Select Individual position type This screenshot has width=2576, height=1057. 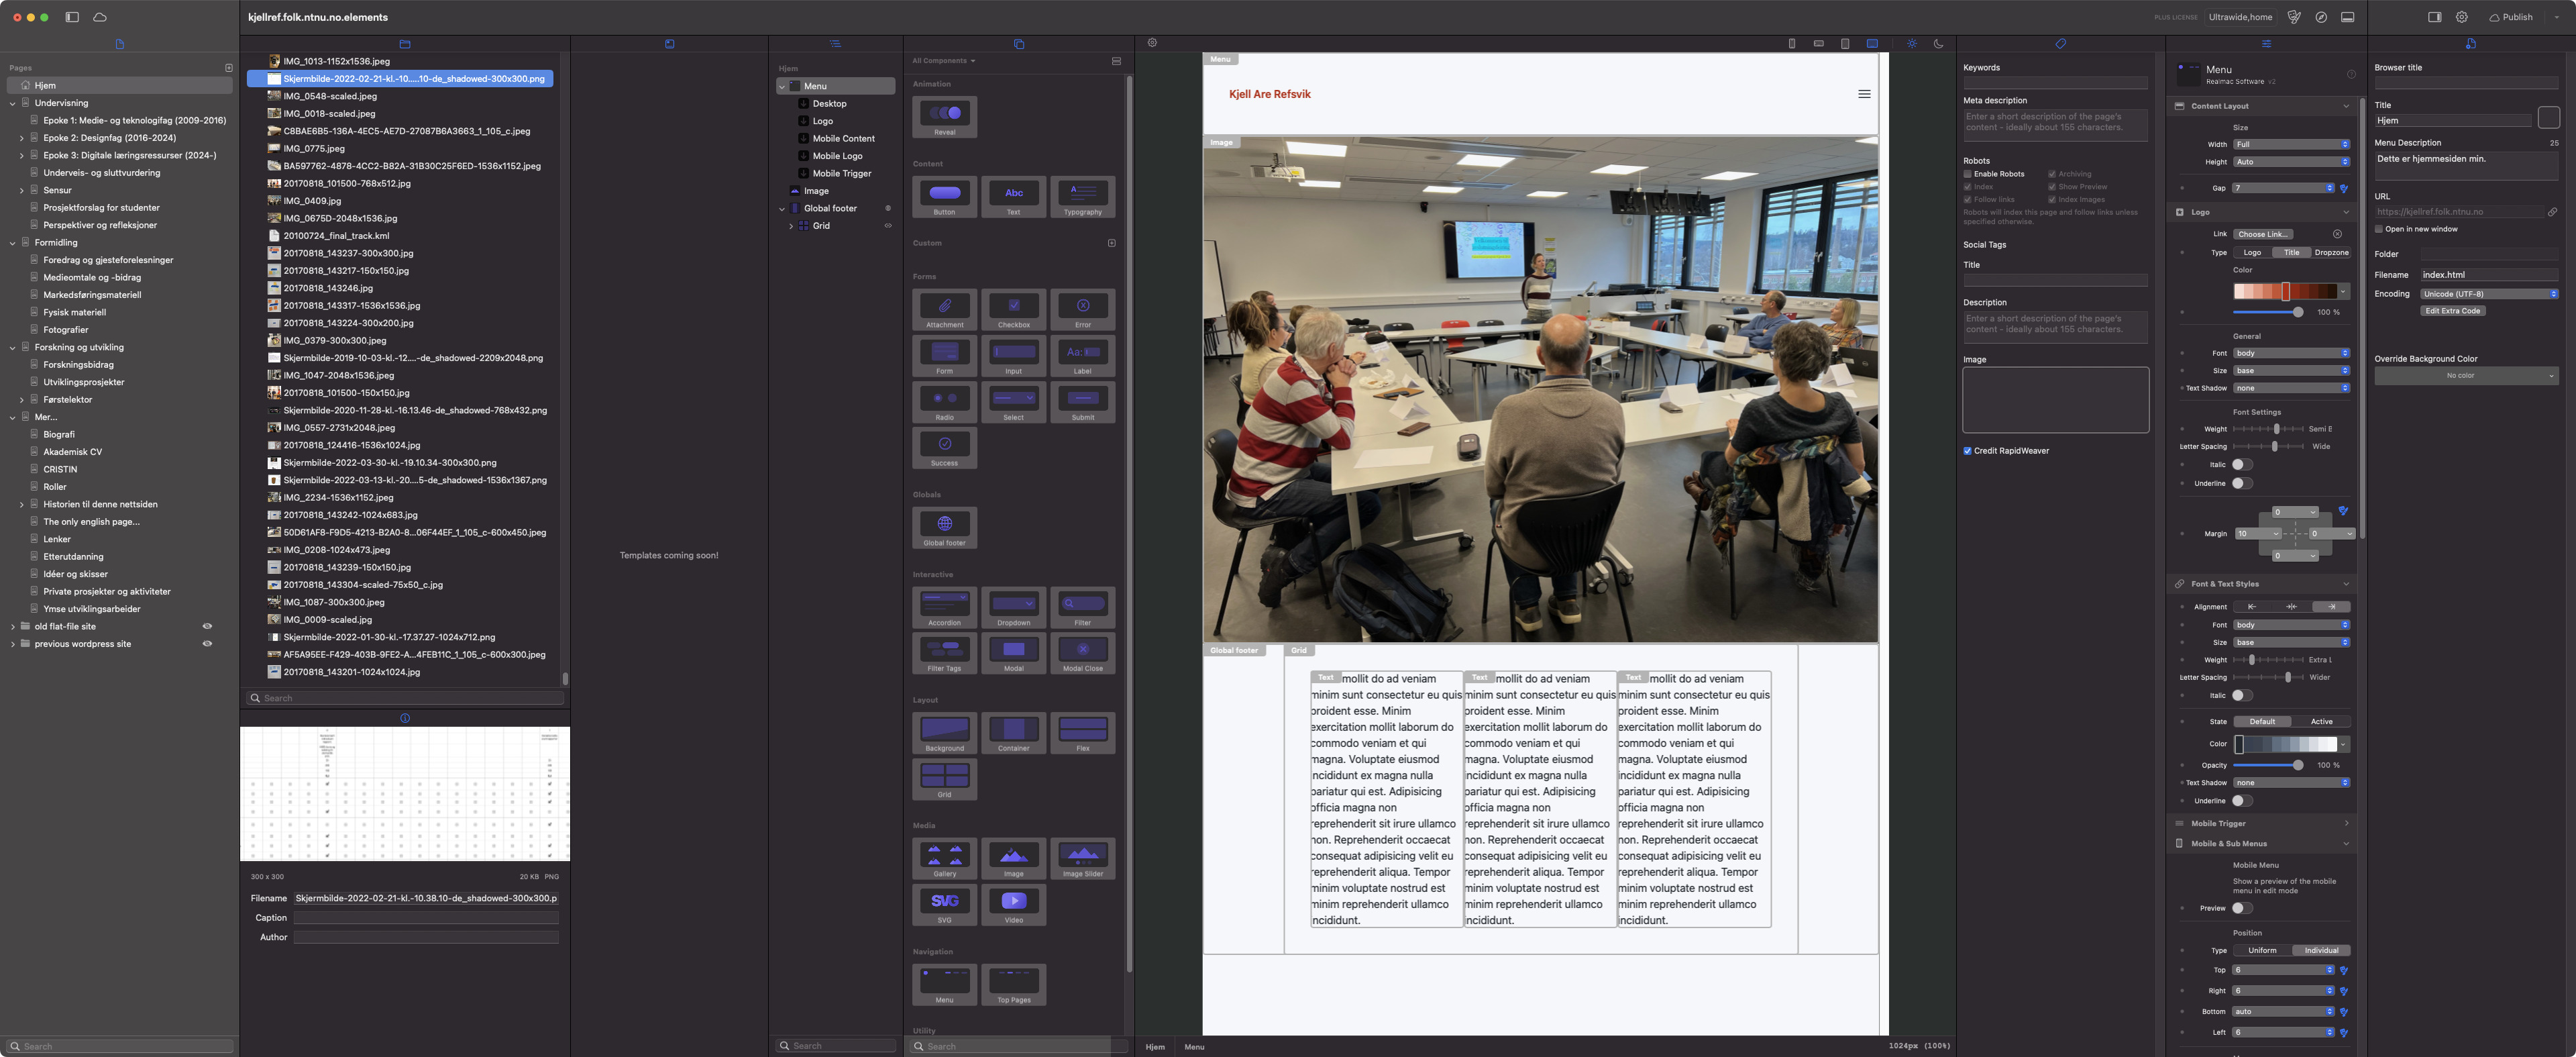(2321, 951)
